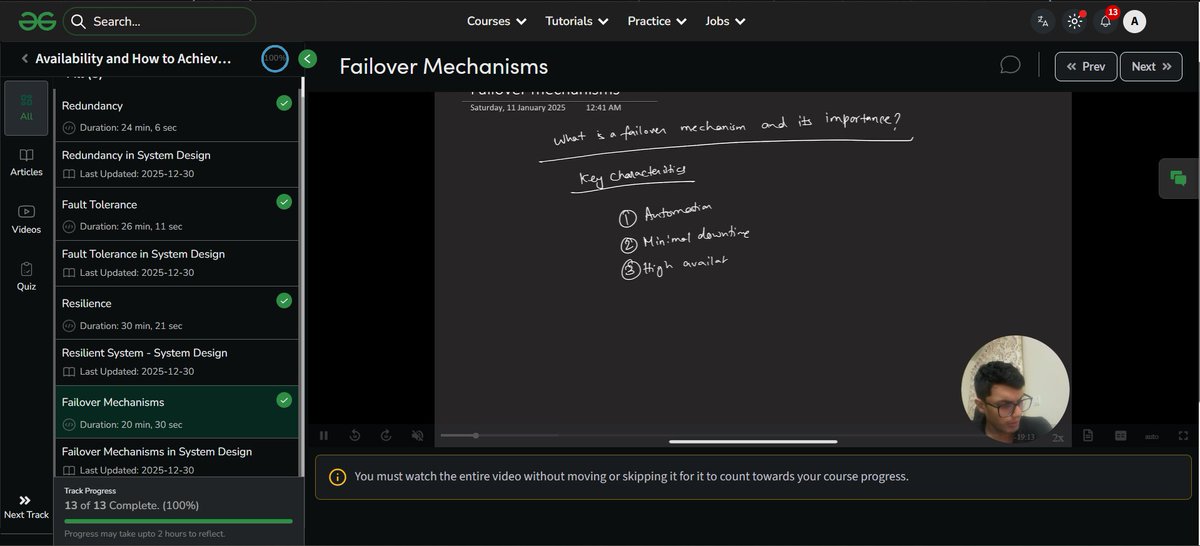
Task: Open the Redundancy video lesson
Action: [x=176, y=115]
